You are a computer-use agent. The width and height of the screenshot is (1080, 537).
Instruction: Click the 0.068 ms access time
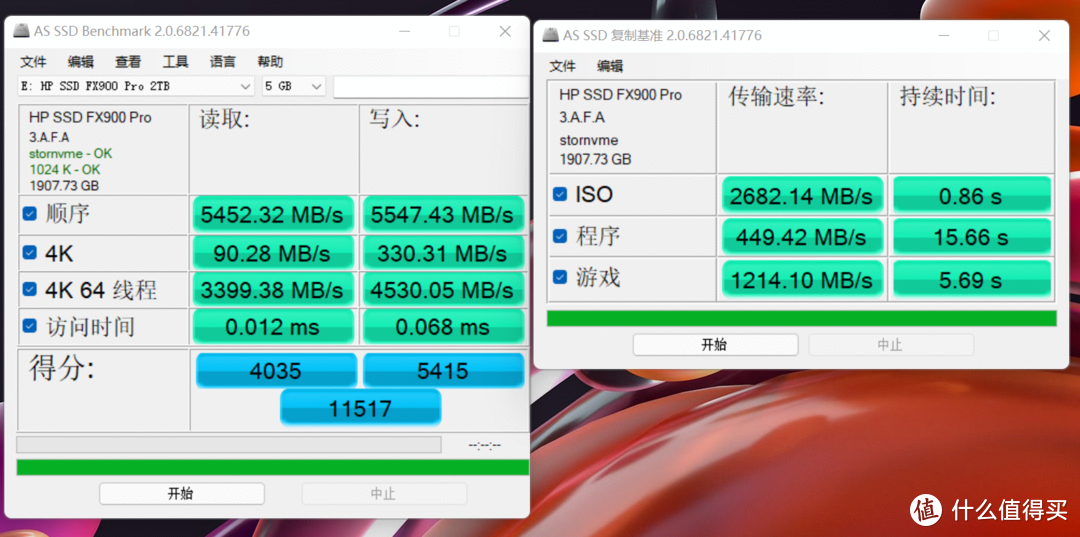pyautogui.click(x=443, y=326)
